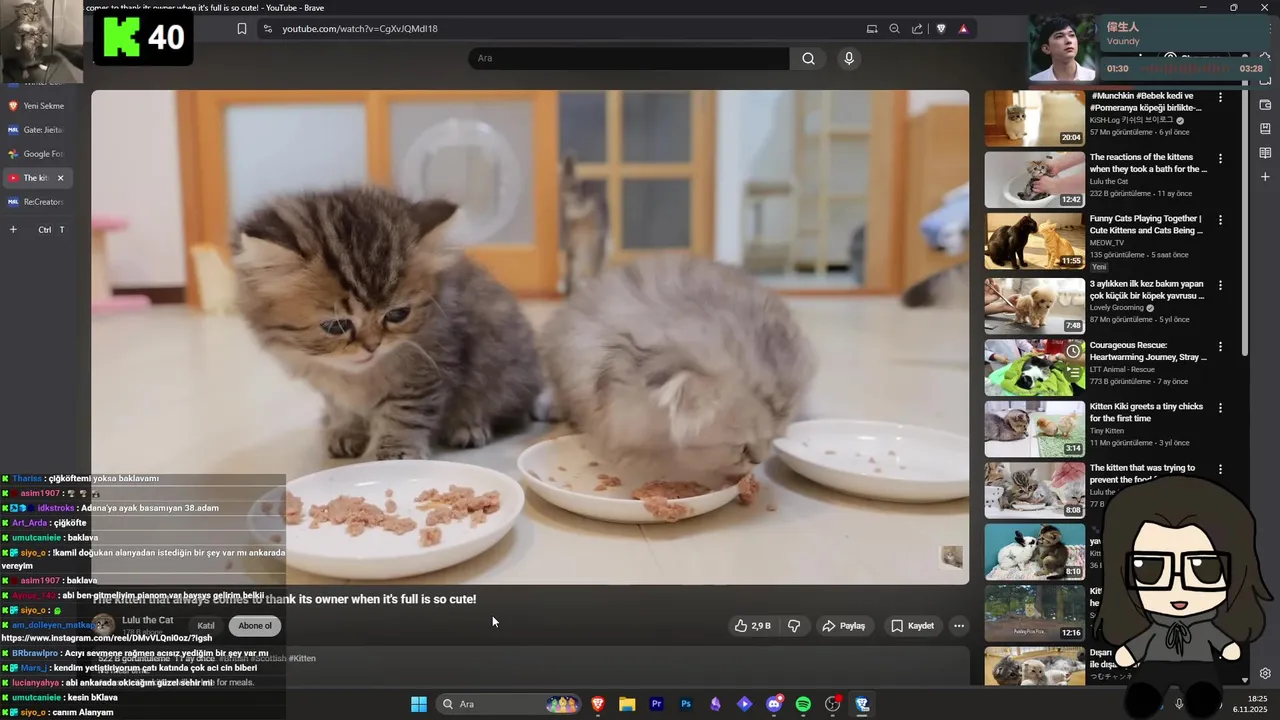1280x720 pixels.
Task: Launch Premiere Pro from the taskbar
Action: pos(657,704)
